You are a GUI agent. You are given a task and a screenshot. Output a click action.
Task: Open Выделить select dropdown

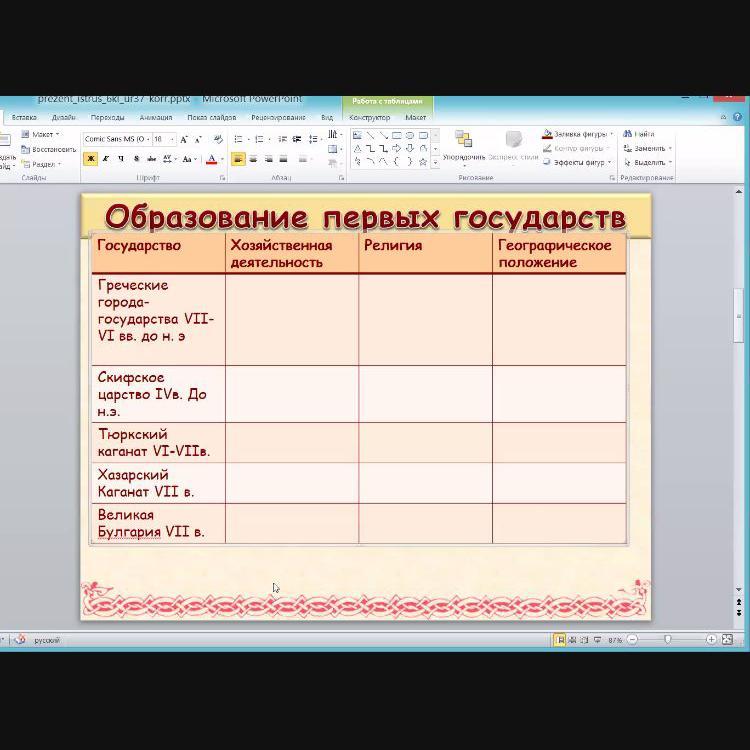tap(648, 162)
